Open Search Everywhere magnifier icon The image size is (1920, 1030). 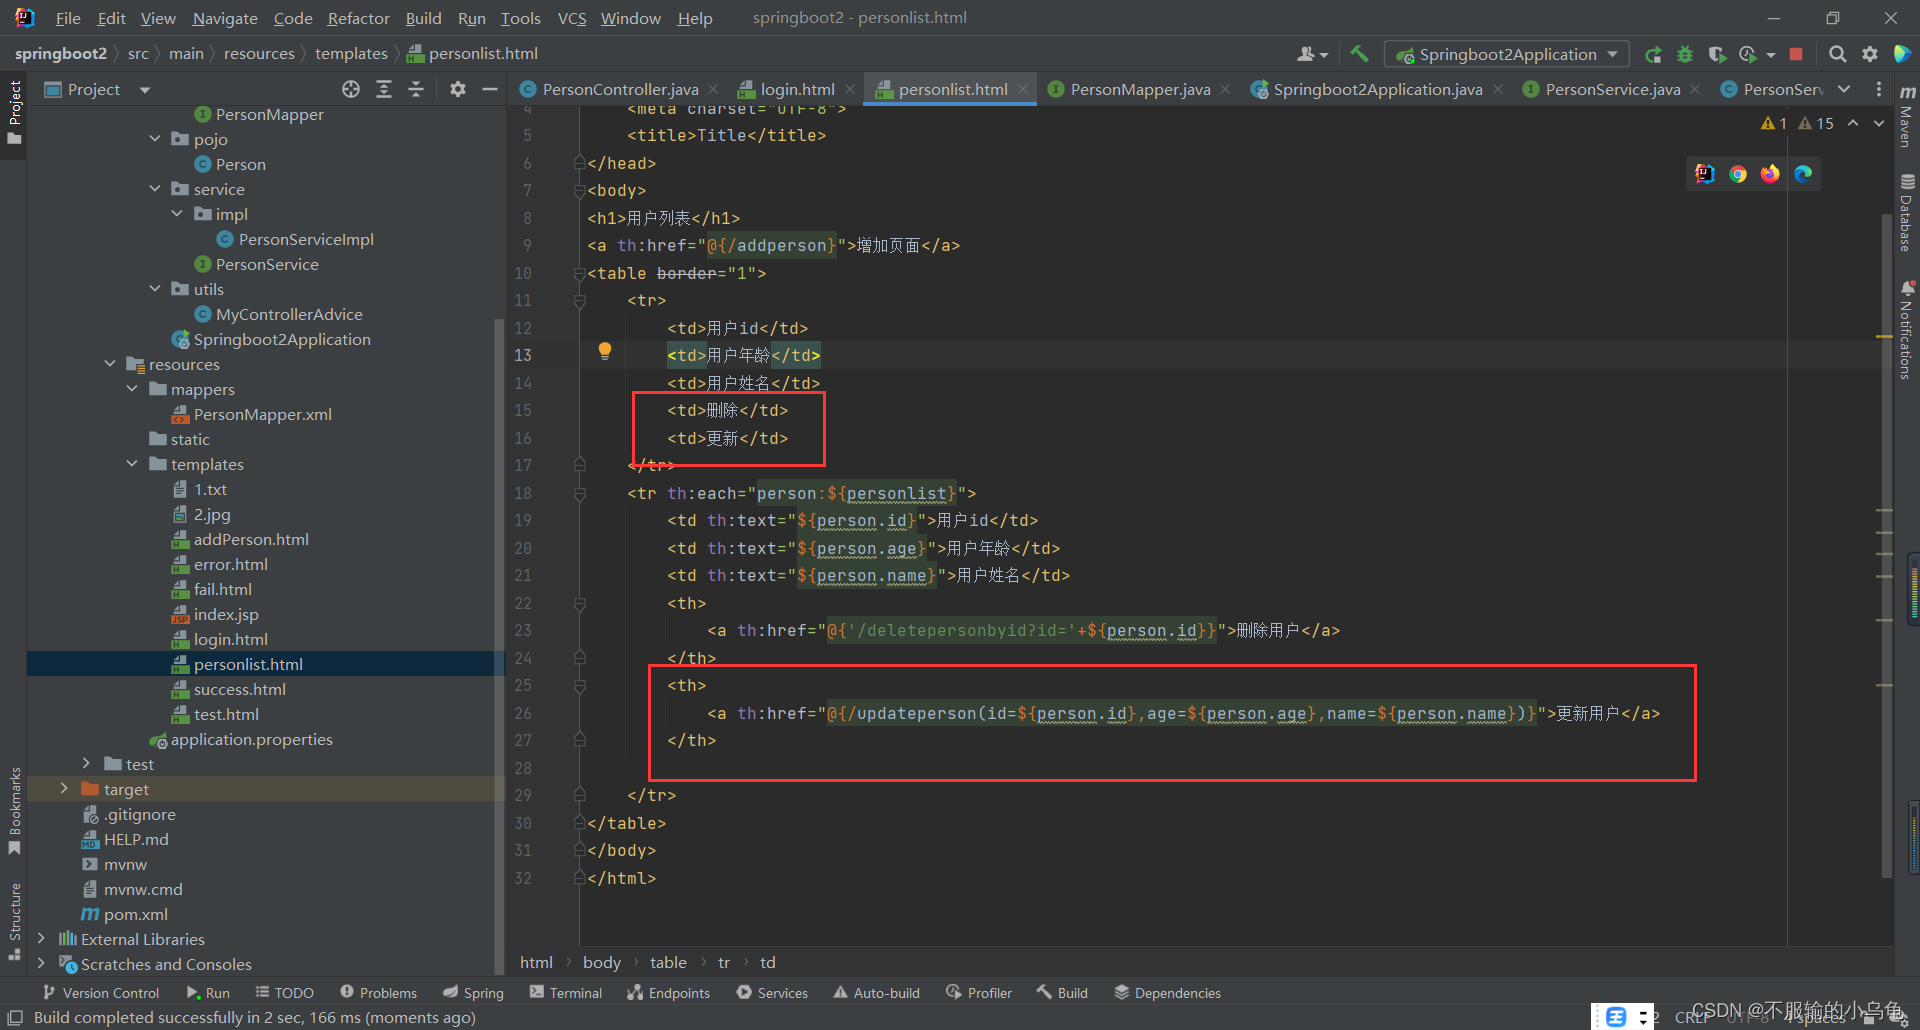(1837, 54)
